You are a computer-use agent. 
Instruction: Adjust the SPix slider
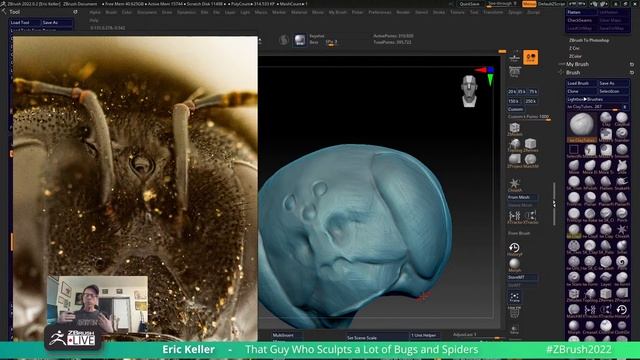331,42
